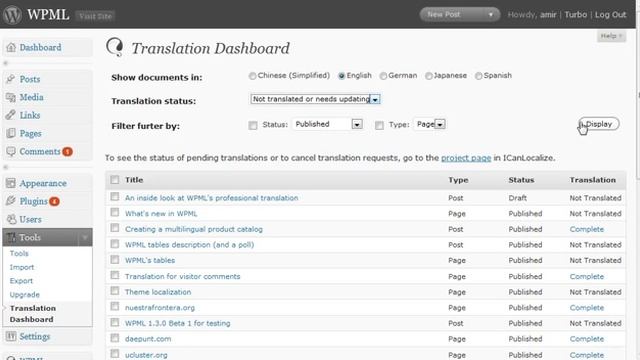Open the Export submenu item
Image resolution: width=640 pixels, height=360 pixels.
[21, 281]
